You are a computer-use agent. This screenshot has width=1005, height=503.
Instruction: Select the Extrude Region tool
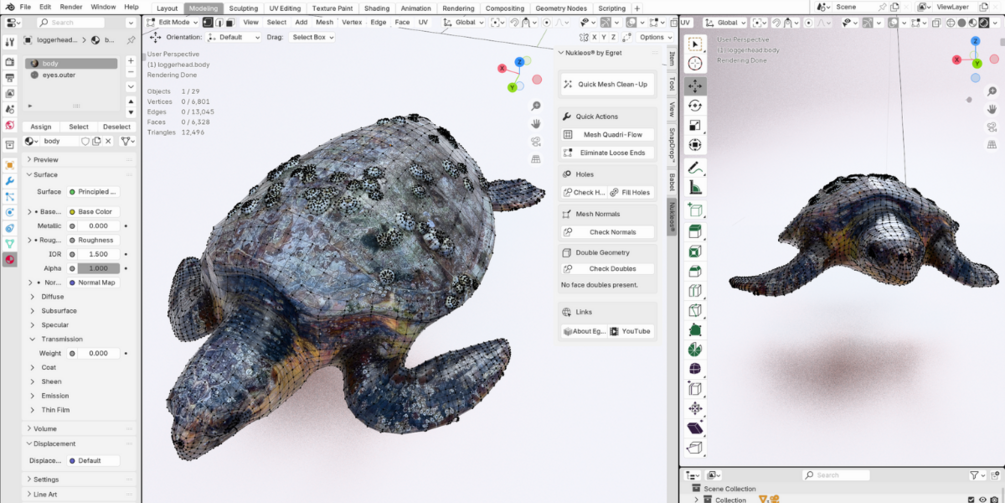[695, 231]
